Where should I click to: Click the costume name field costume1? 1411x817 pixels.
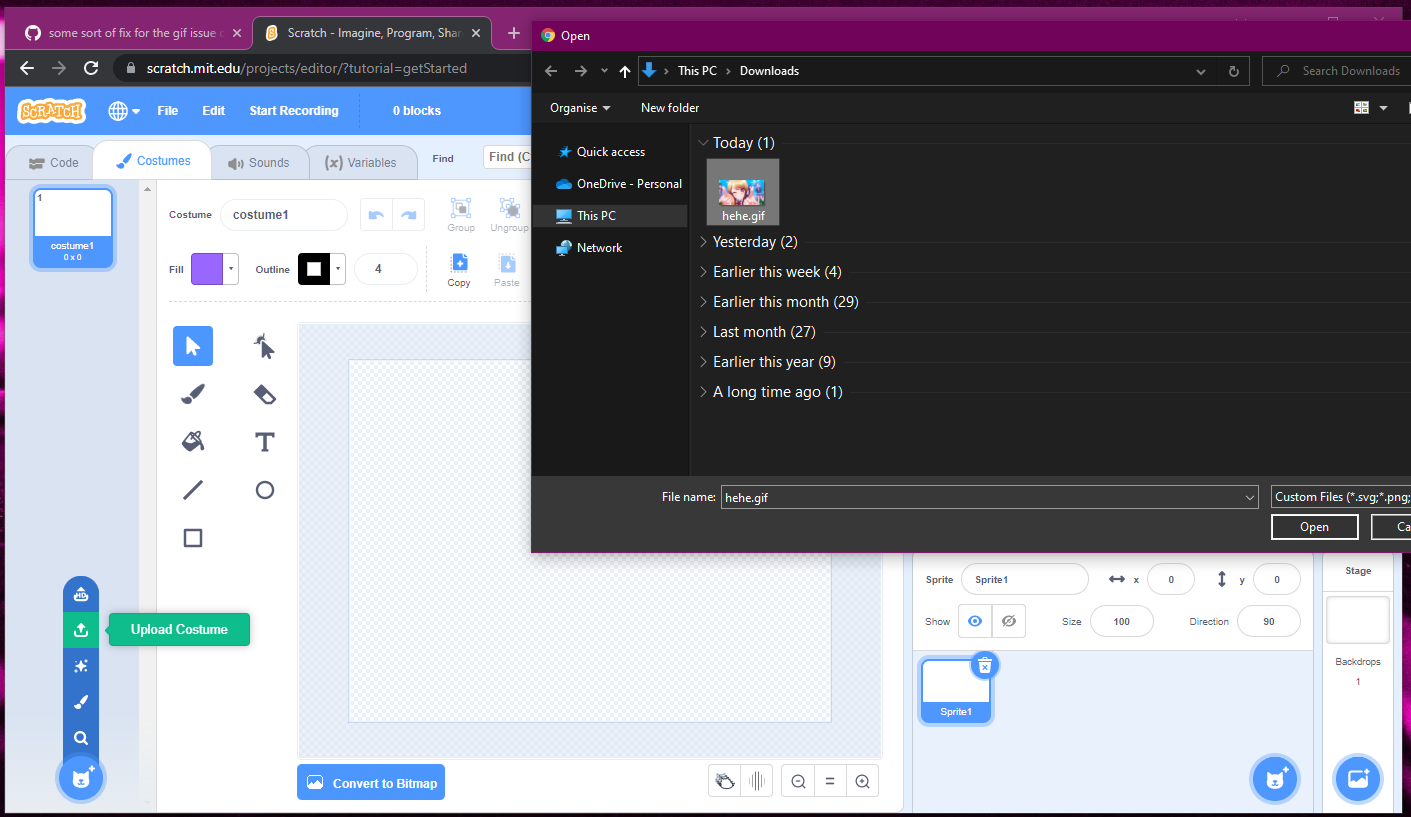pos(284,215)
